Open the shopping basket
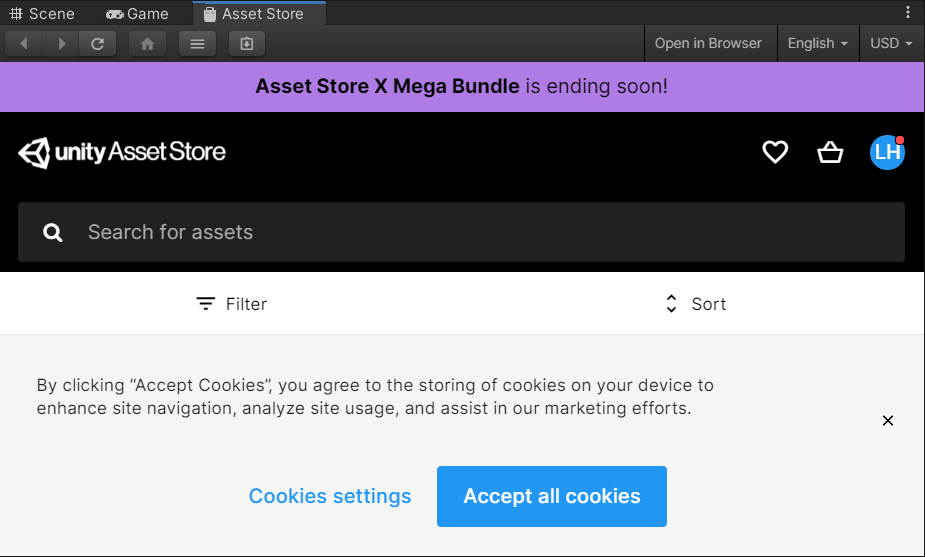This screenshot has height=557, width=925. pos(830,152)
